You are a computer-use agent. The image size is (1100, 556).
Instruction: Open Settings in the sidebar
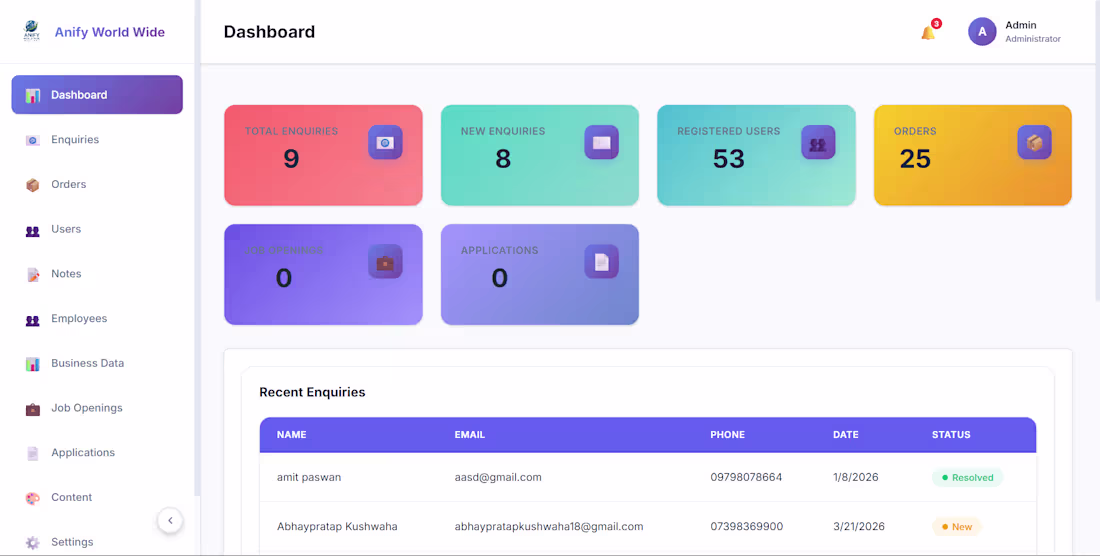(72, 542)
